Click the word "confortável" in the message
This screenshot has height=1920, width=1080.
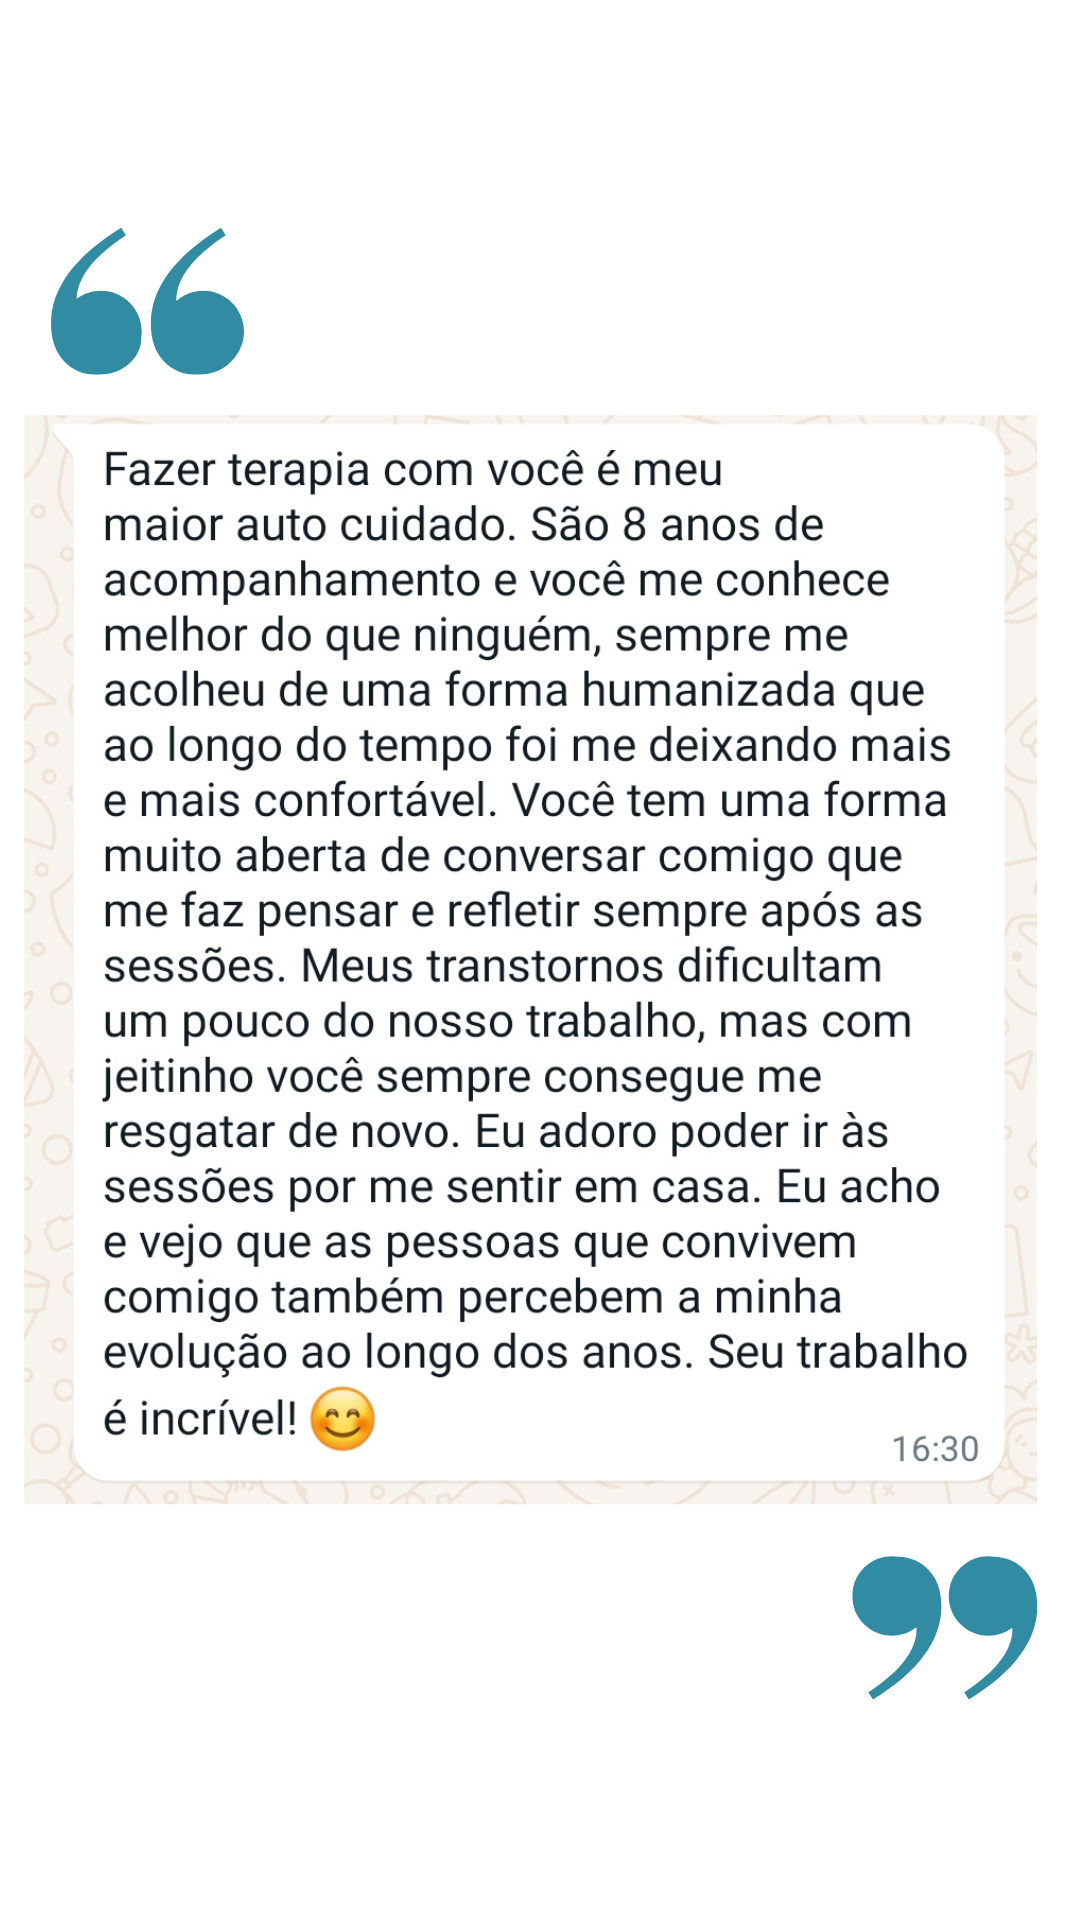tap(375, 801)
